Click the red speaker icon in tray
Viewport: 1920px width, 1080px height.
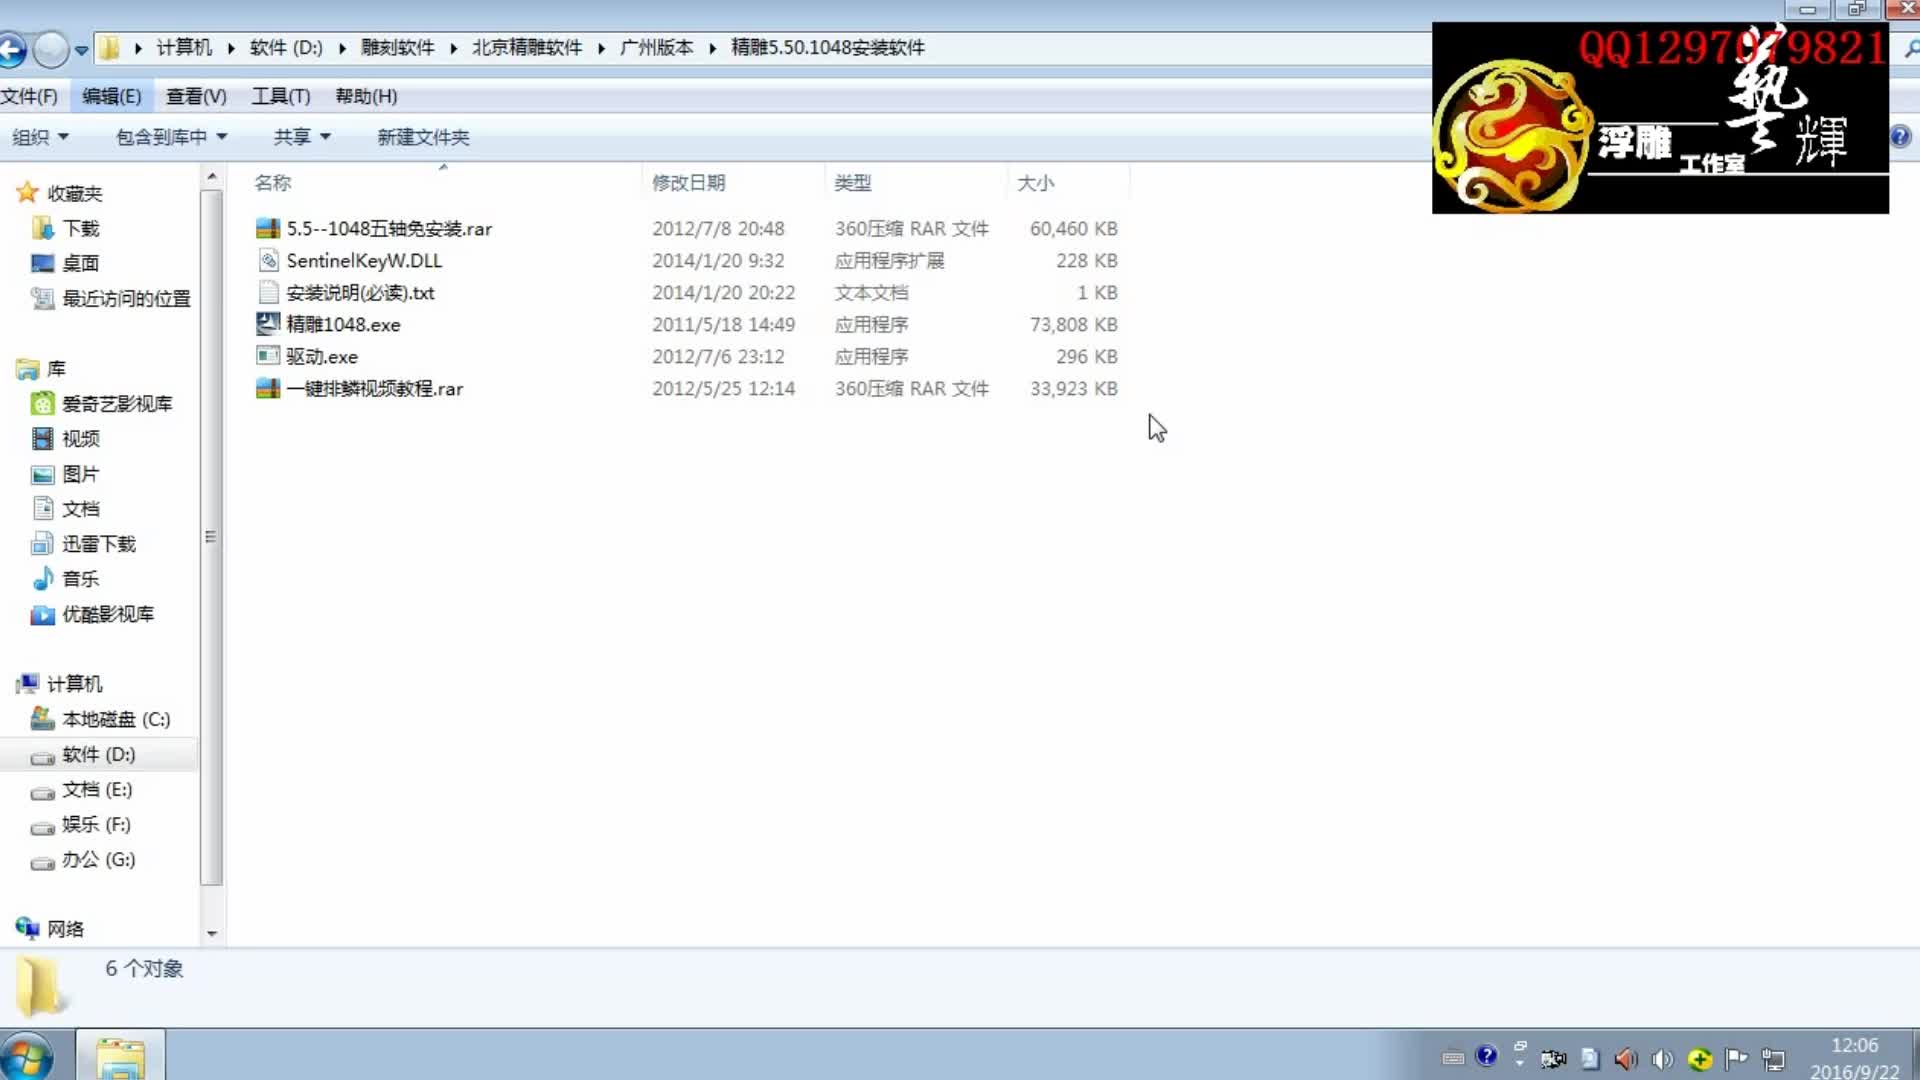click(1626, 1058)
